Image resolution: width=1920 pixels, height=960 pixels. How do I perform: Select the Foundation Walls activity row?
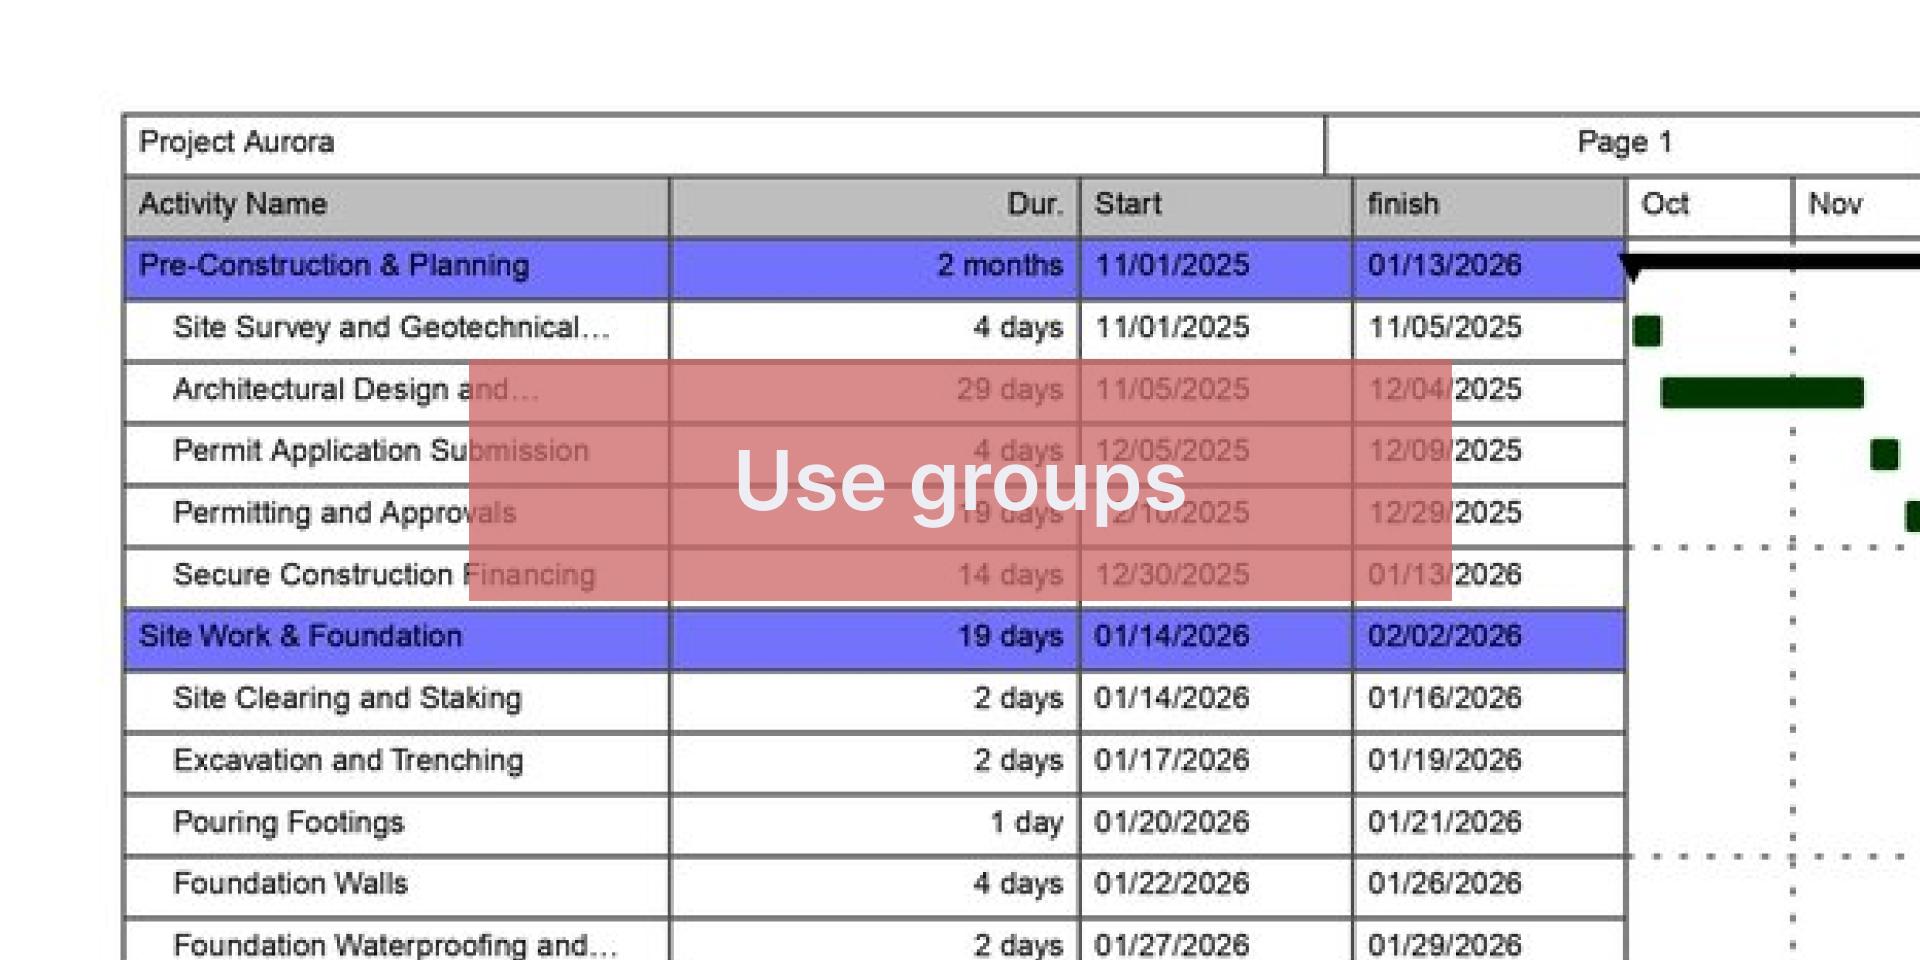[290, 884]
